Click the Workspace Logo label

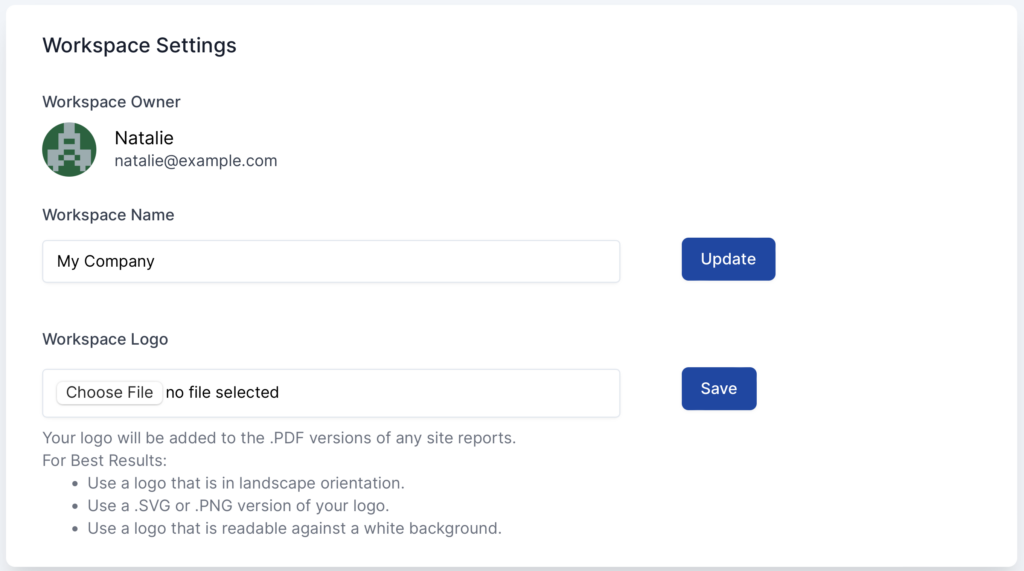point(105,339)
